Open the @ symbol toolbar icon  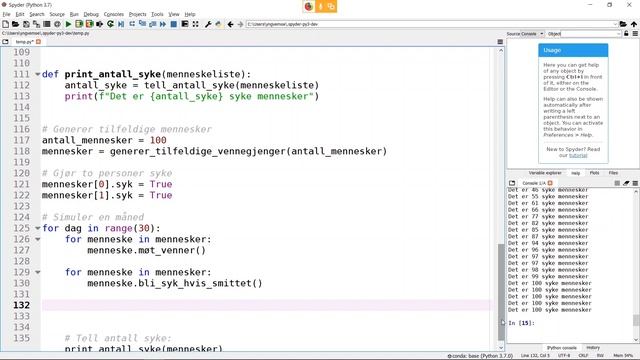57,24
